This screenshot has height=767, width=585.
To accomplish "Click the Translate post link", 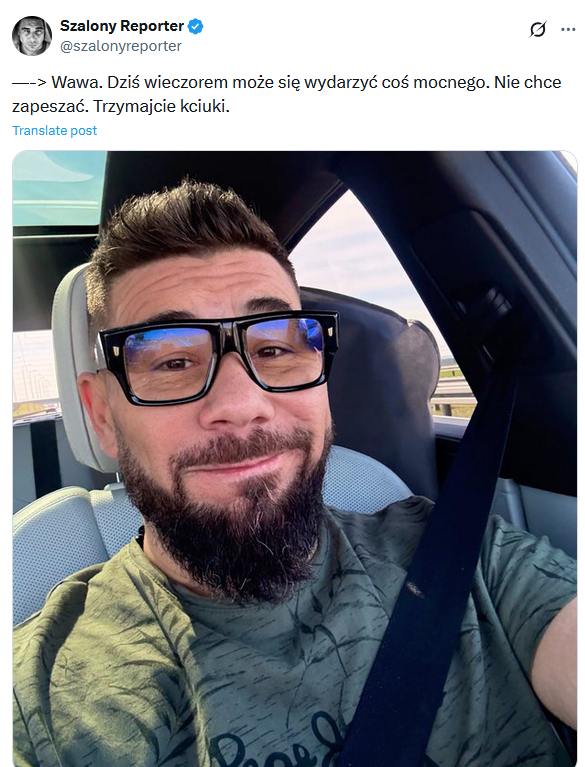I will (x=55, y=131).
